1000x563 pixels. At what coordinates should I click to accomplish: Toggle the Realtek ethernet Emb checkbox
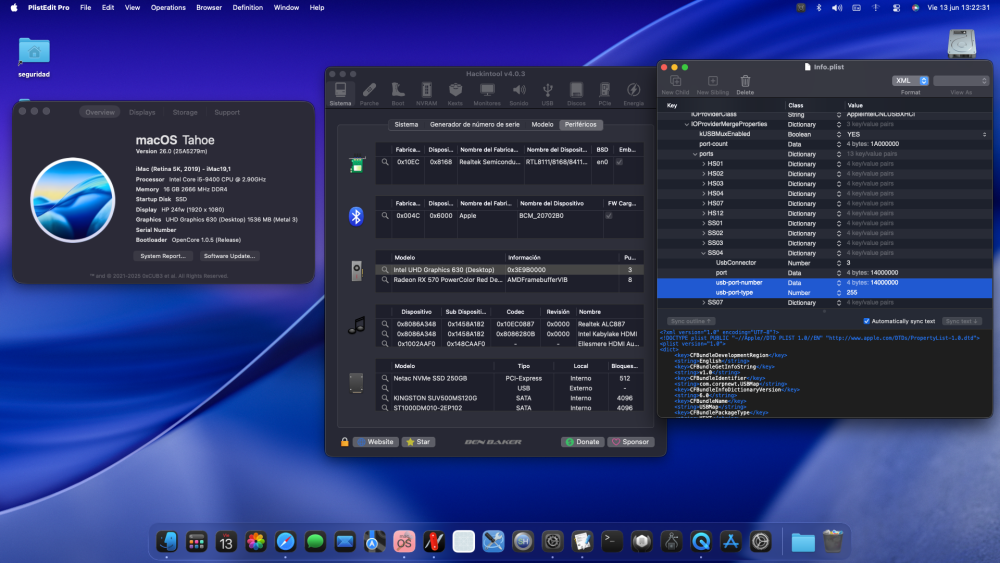619,162
